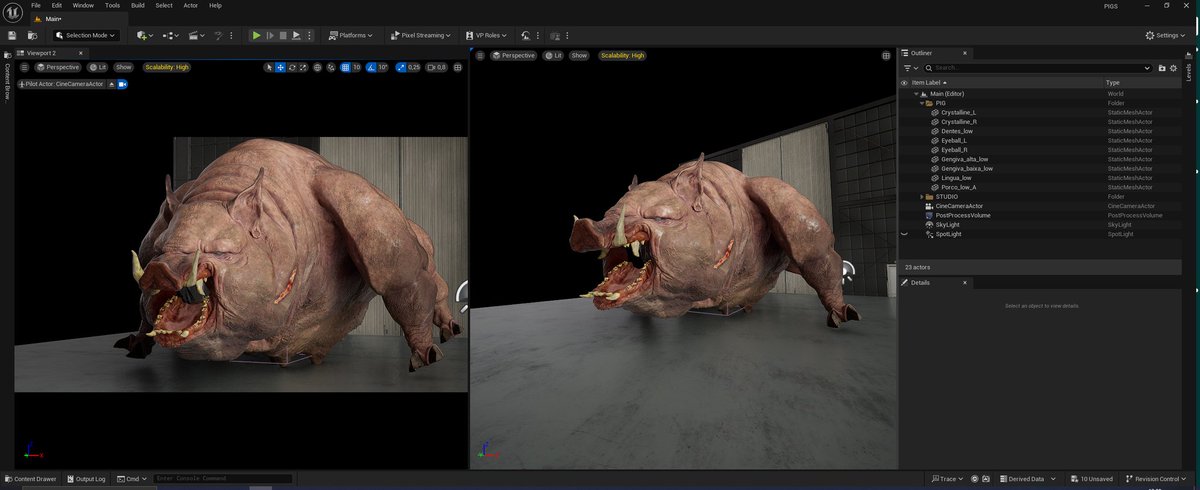
Task: Open the Build menu
Action: click(x=138, y=5)
